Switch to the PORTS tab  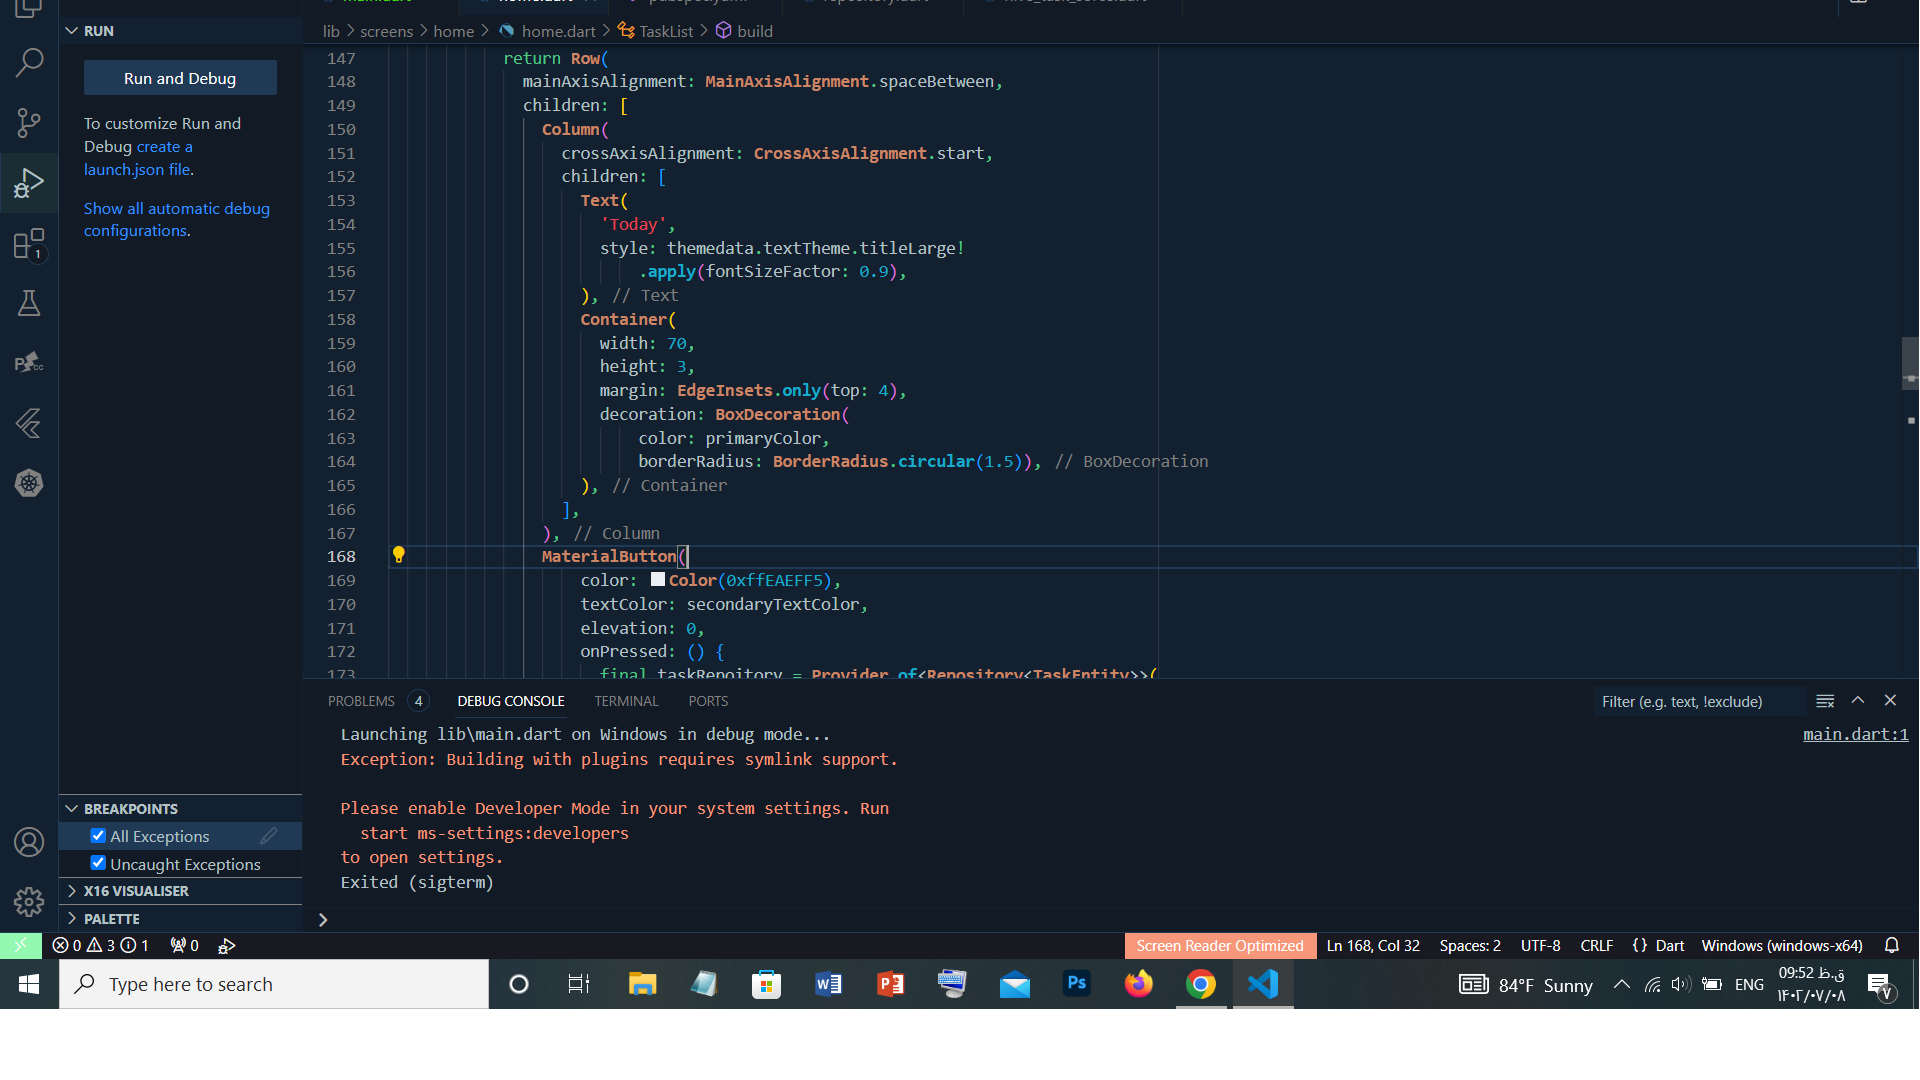pos(708,701)
